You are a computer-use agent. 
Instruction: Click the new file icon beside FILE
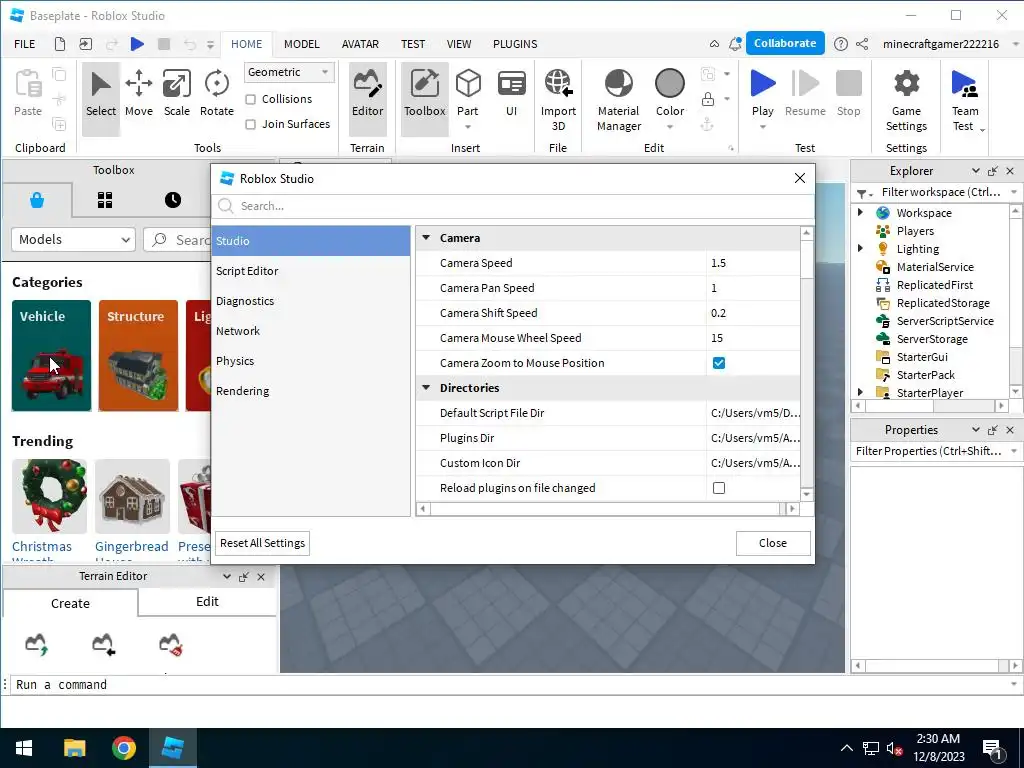pos(59,44)
